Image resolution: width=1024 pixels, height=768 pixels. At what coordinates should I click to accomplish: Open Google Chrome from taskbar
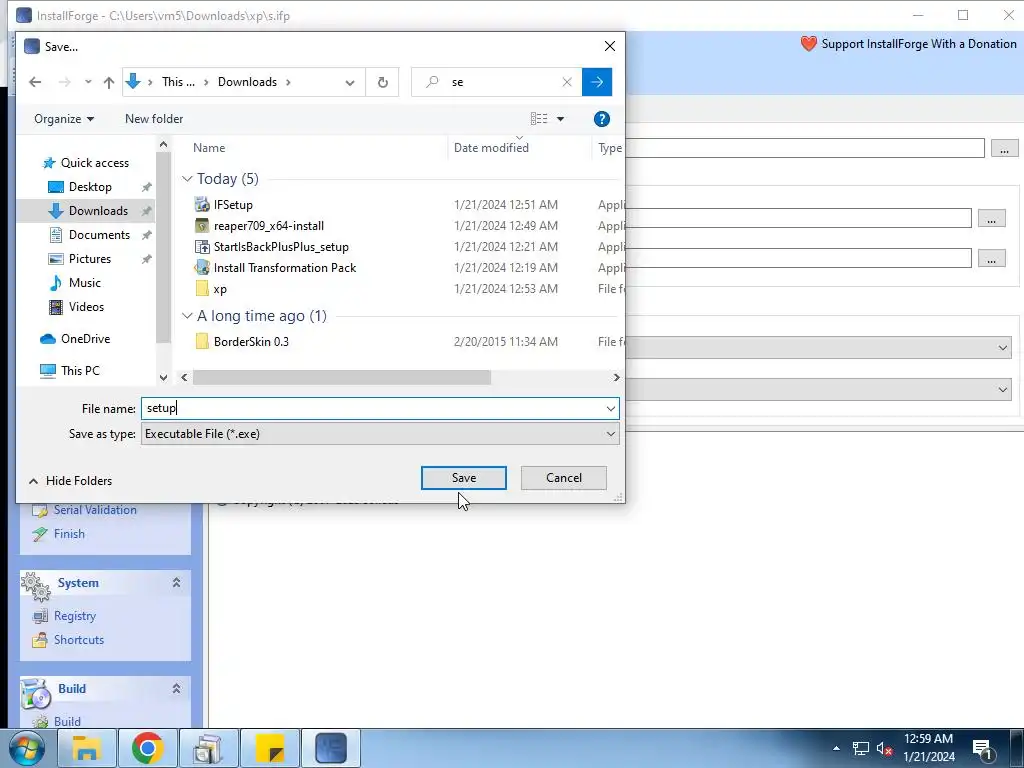click(148, 748)
